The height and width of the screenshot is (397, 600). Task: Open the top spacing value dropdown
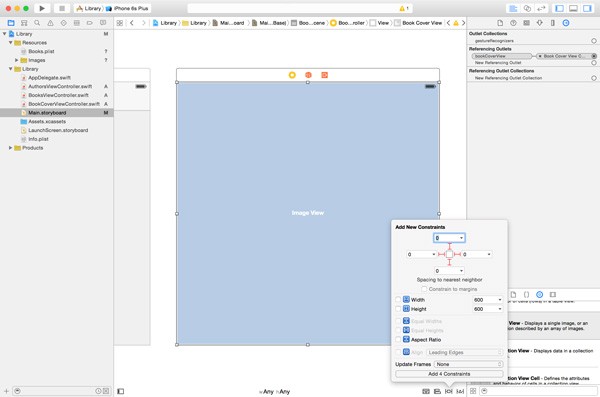point(461,238)
